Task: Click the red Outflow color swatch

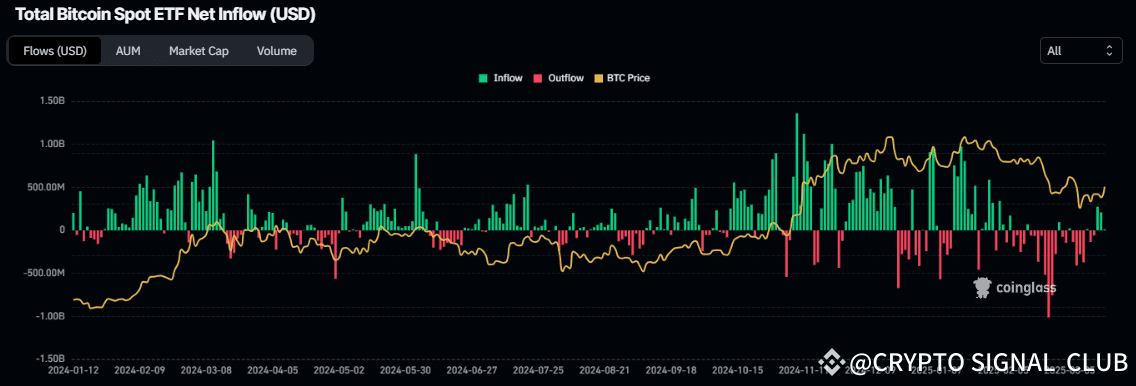Action: pyautogui.click(x=538, y=77)
